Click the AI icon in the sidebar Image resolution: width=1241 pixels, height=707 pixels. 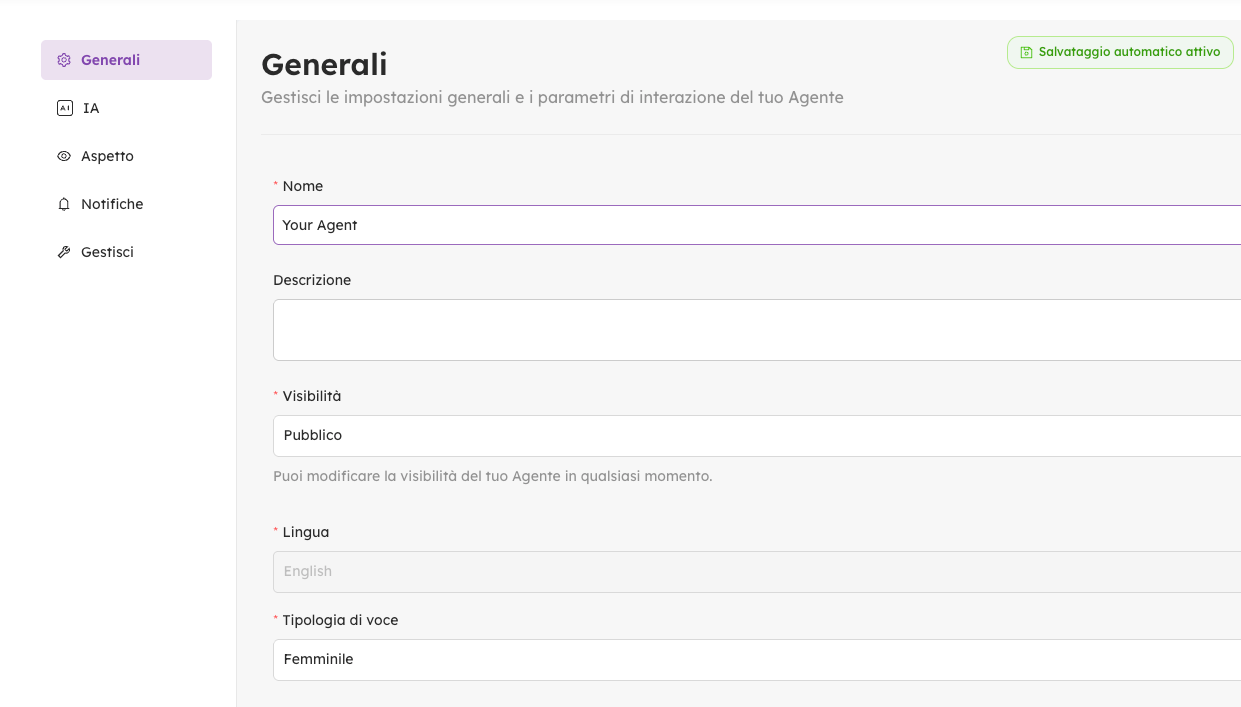point(64,108)
